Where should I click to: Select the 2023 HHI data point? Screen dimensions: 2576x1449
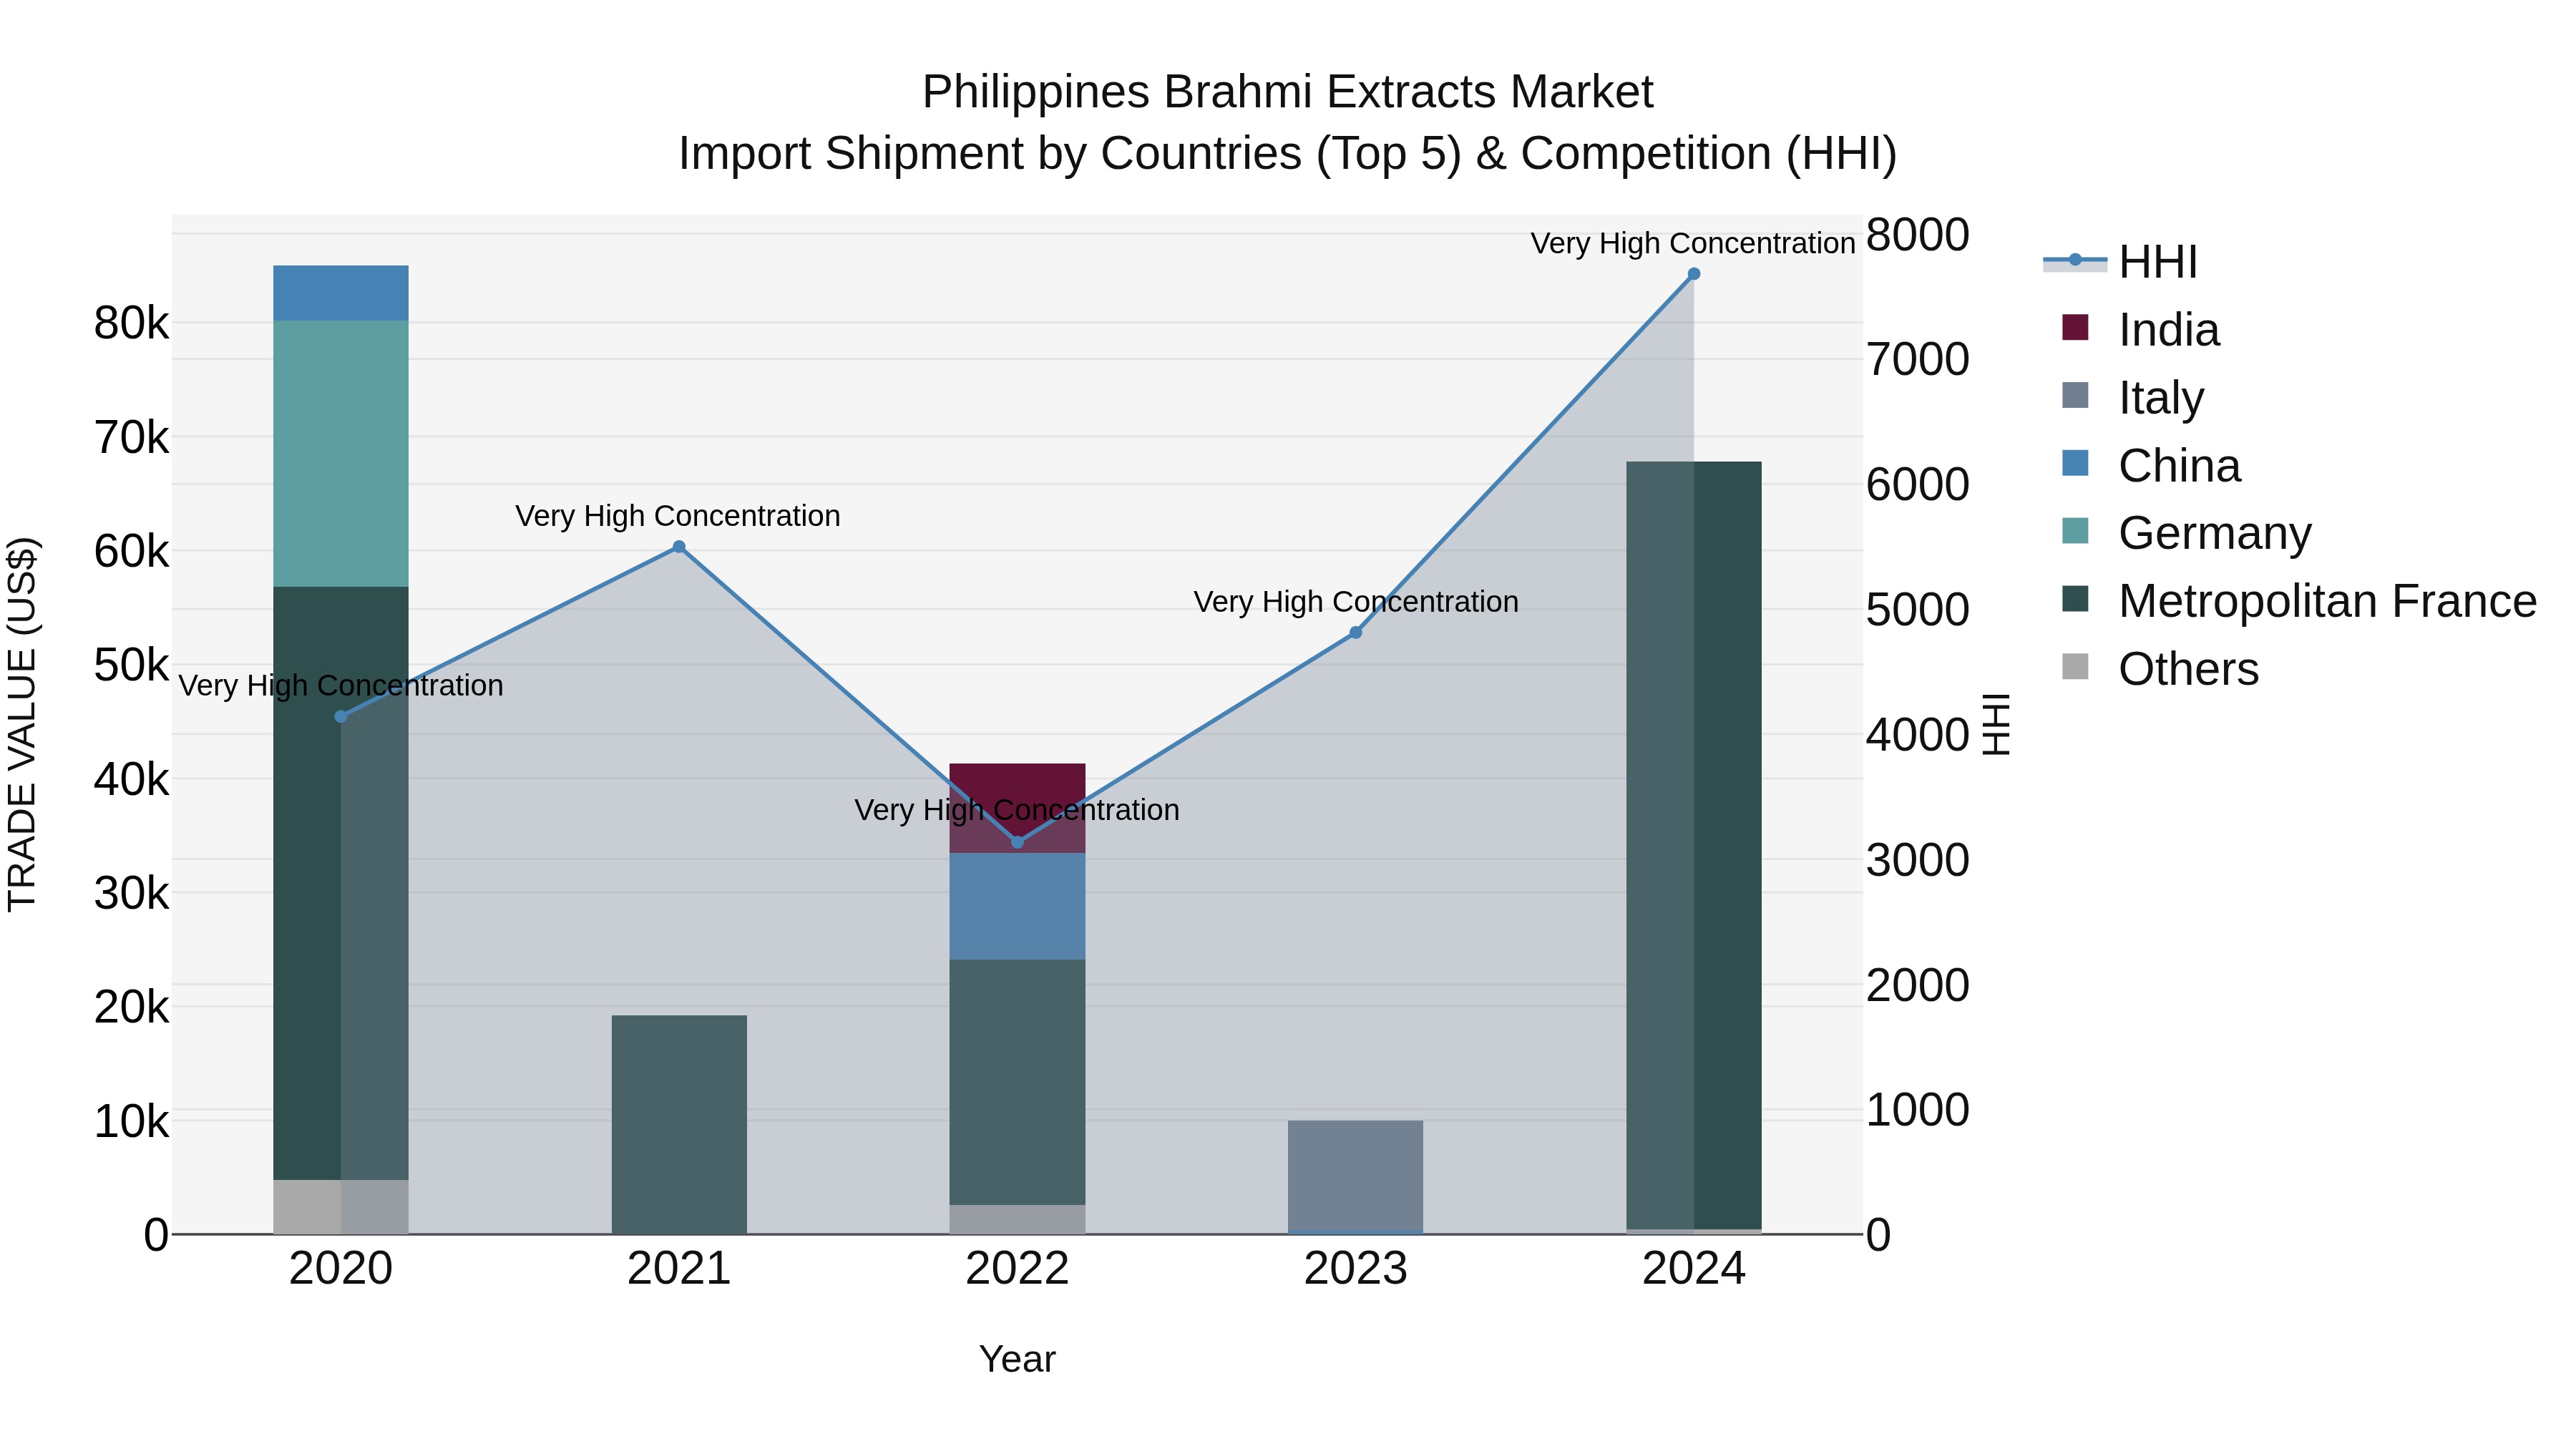pos(1356,633)
